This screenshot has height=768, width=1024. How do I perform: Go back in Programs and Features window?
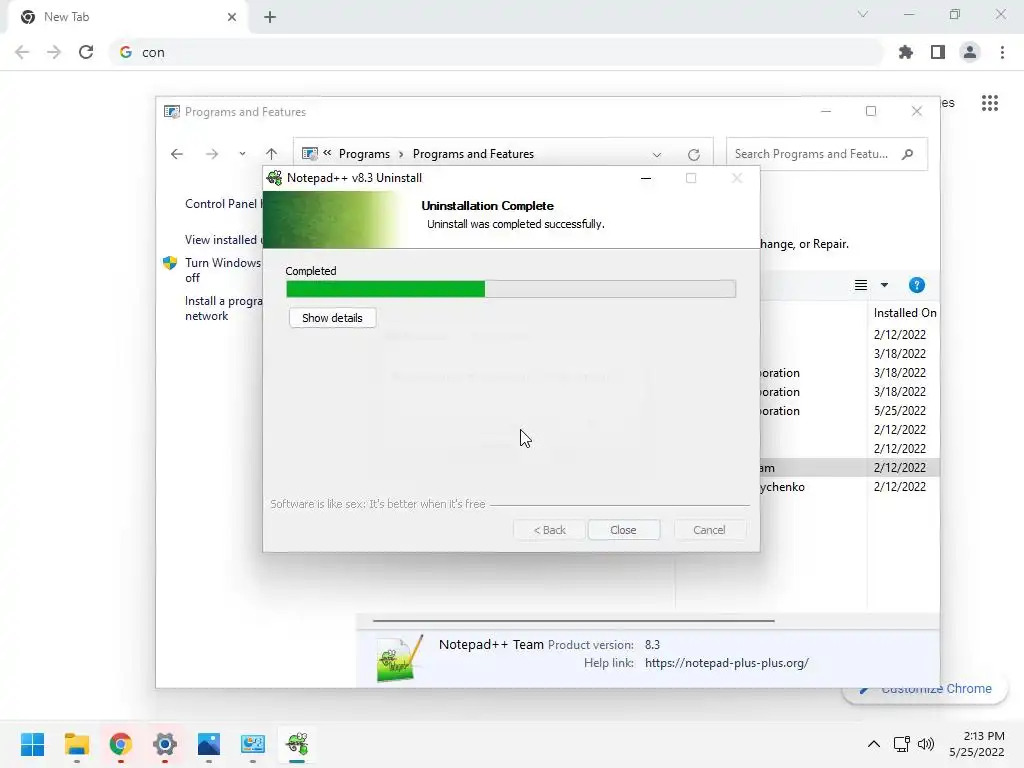(177, 154)
